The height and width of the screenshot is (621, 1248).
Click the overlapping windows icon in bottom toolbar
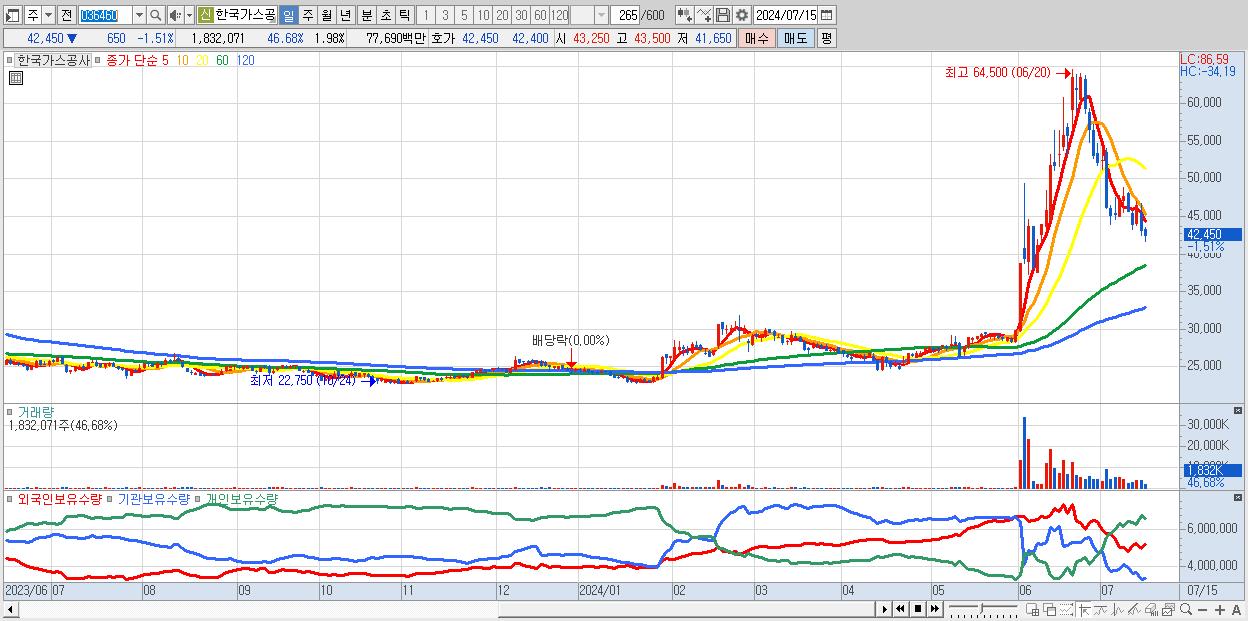tap(1050, 609)
